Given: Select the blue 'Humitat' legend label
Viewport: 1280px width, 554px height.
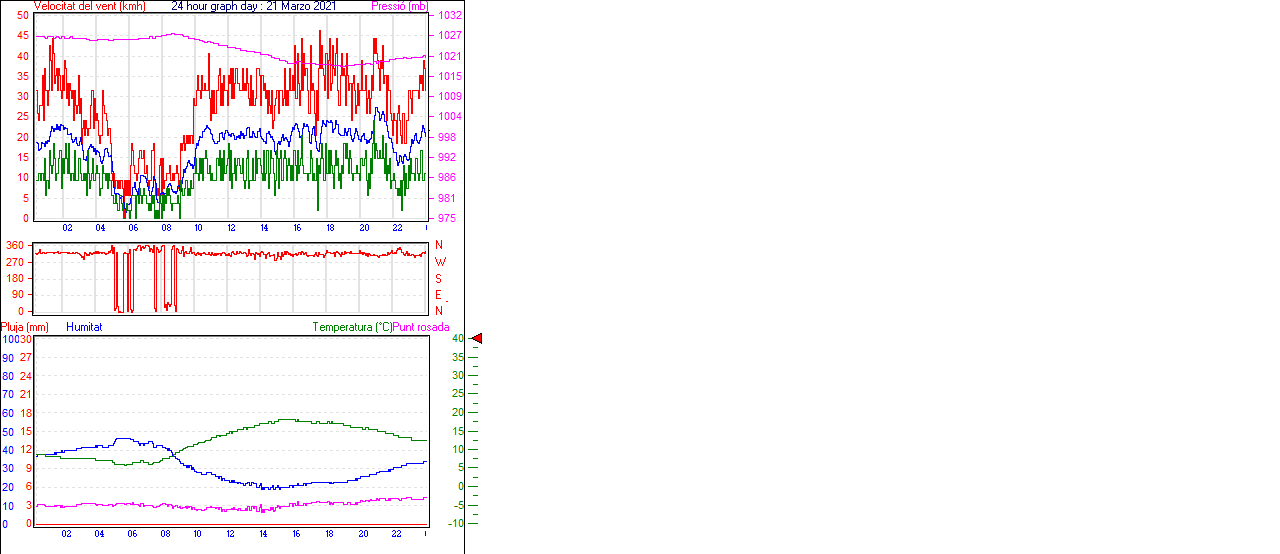Looking at the screenshot, I should (84, 327).
